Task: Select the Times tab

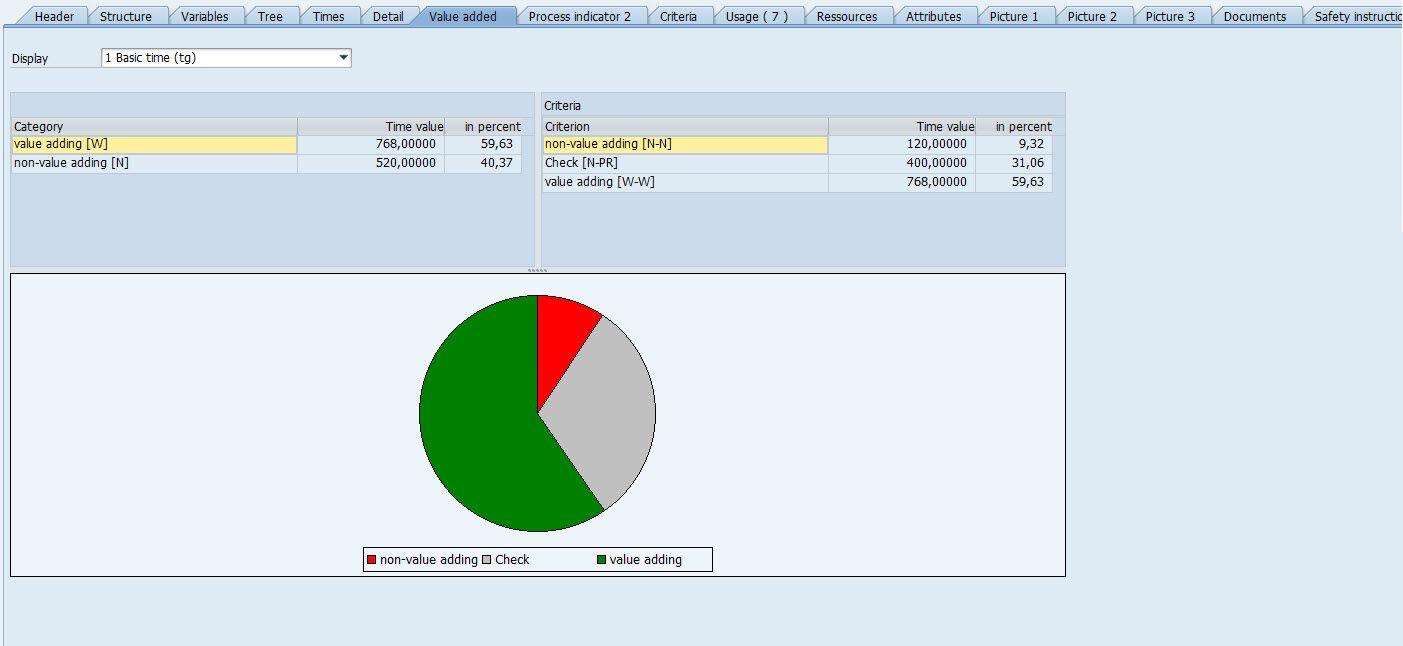Action: click(x=328, y=16)
